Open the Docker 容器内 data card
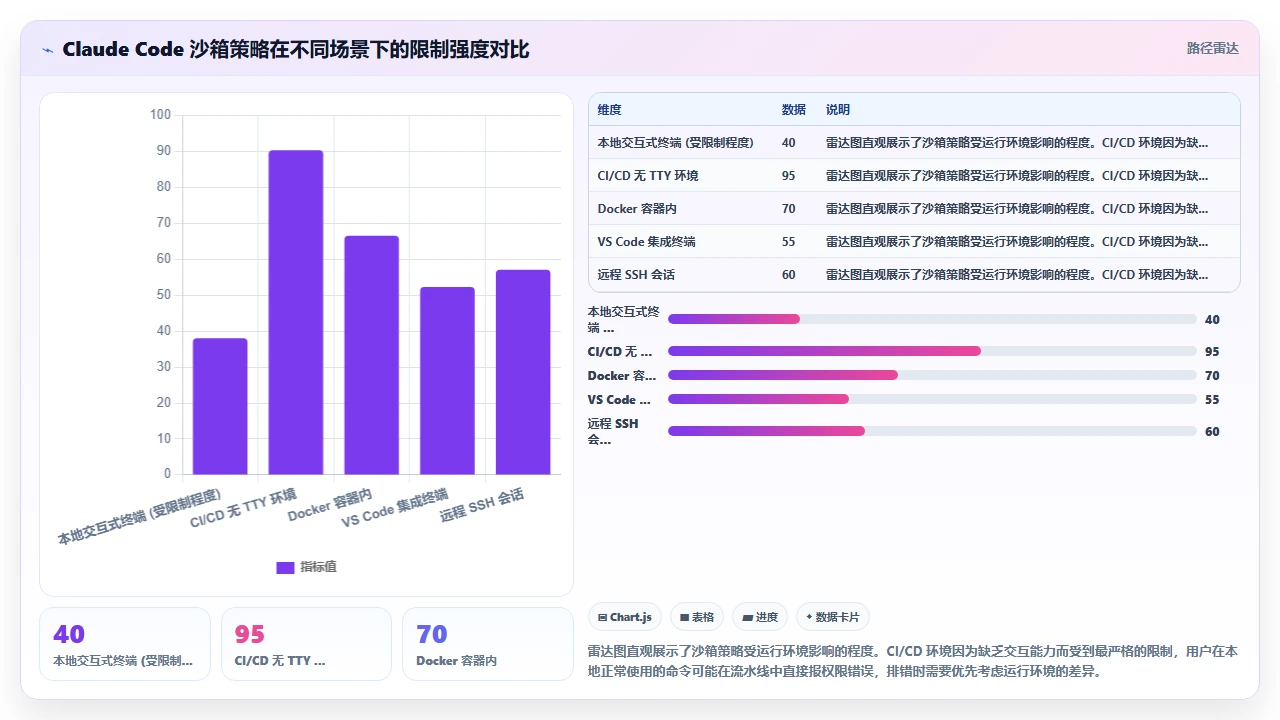This screenshot has width=1280, height=720. (x=488, y=644)
